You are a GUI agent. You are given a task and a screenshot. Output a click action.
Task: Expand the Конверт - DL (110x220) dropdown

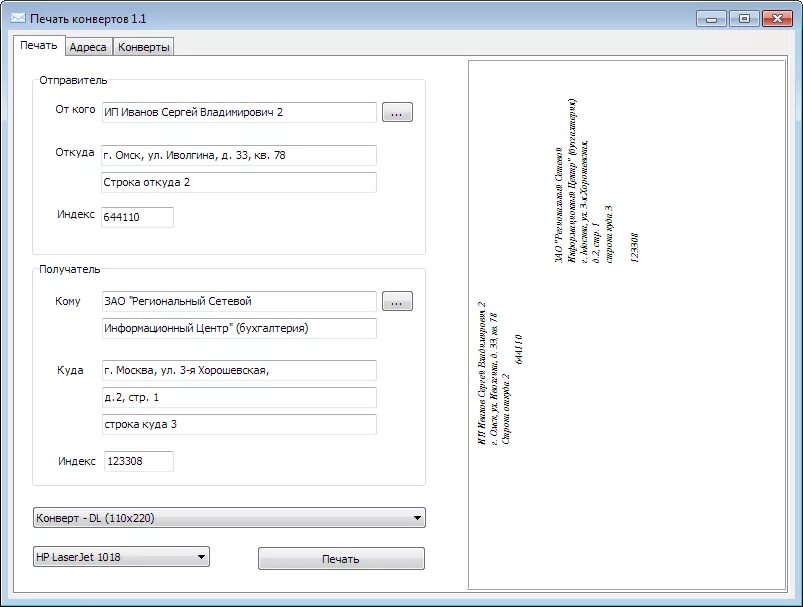(229, 518)
